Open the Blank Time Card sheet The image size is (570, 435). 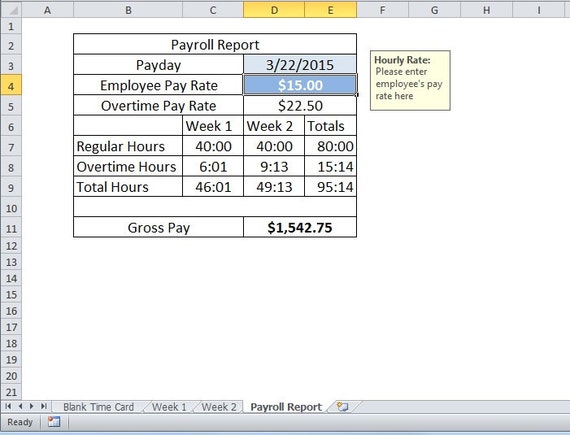(x=99, y=407)
